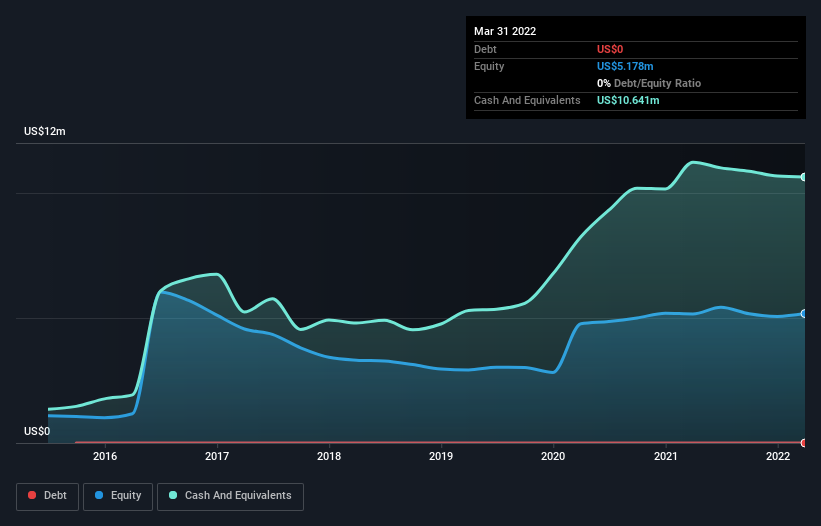
Task: Click the 0% Debt/Equity Ratio text
Action: click(649, 83)
